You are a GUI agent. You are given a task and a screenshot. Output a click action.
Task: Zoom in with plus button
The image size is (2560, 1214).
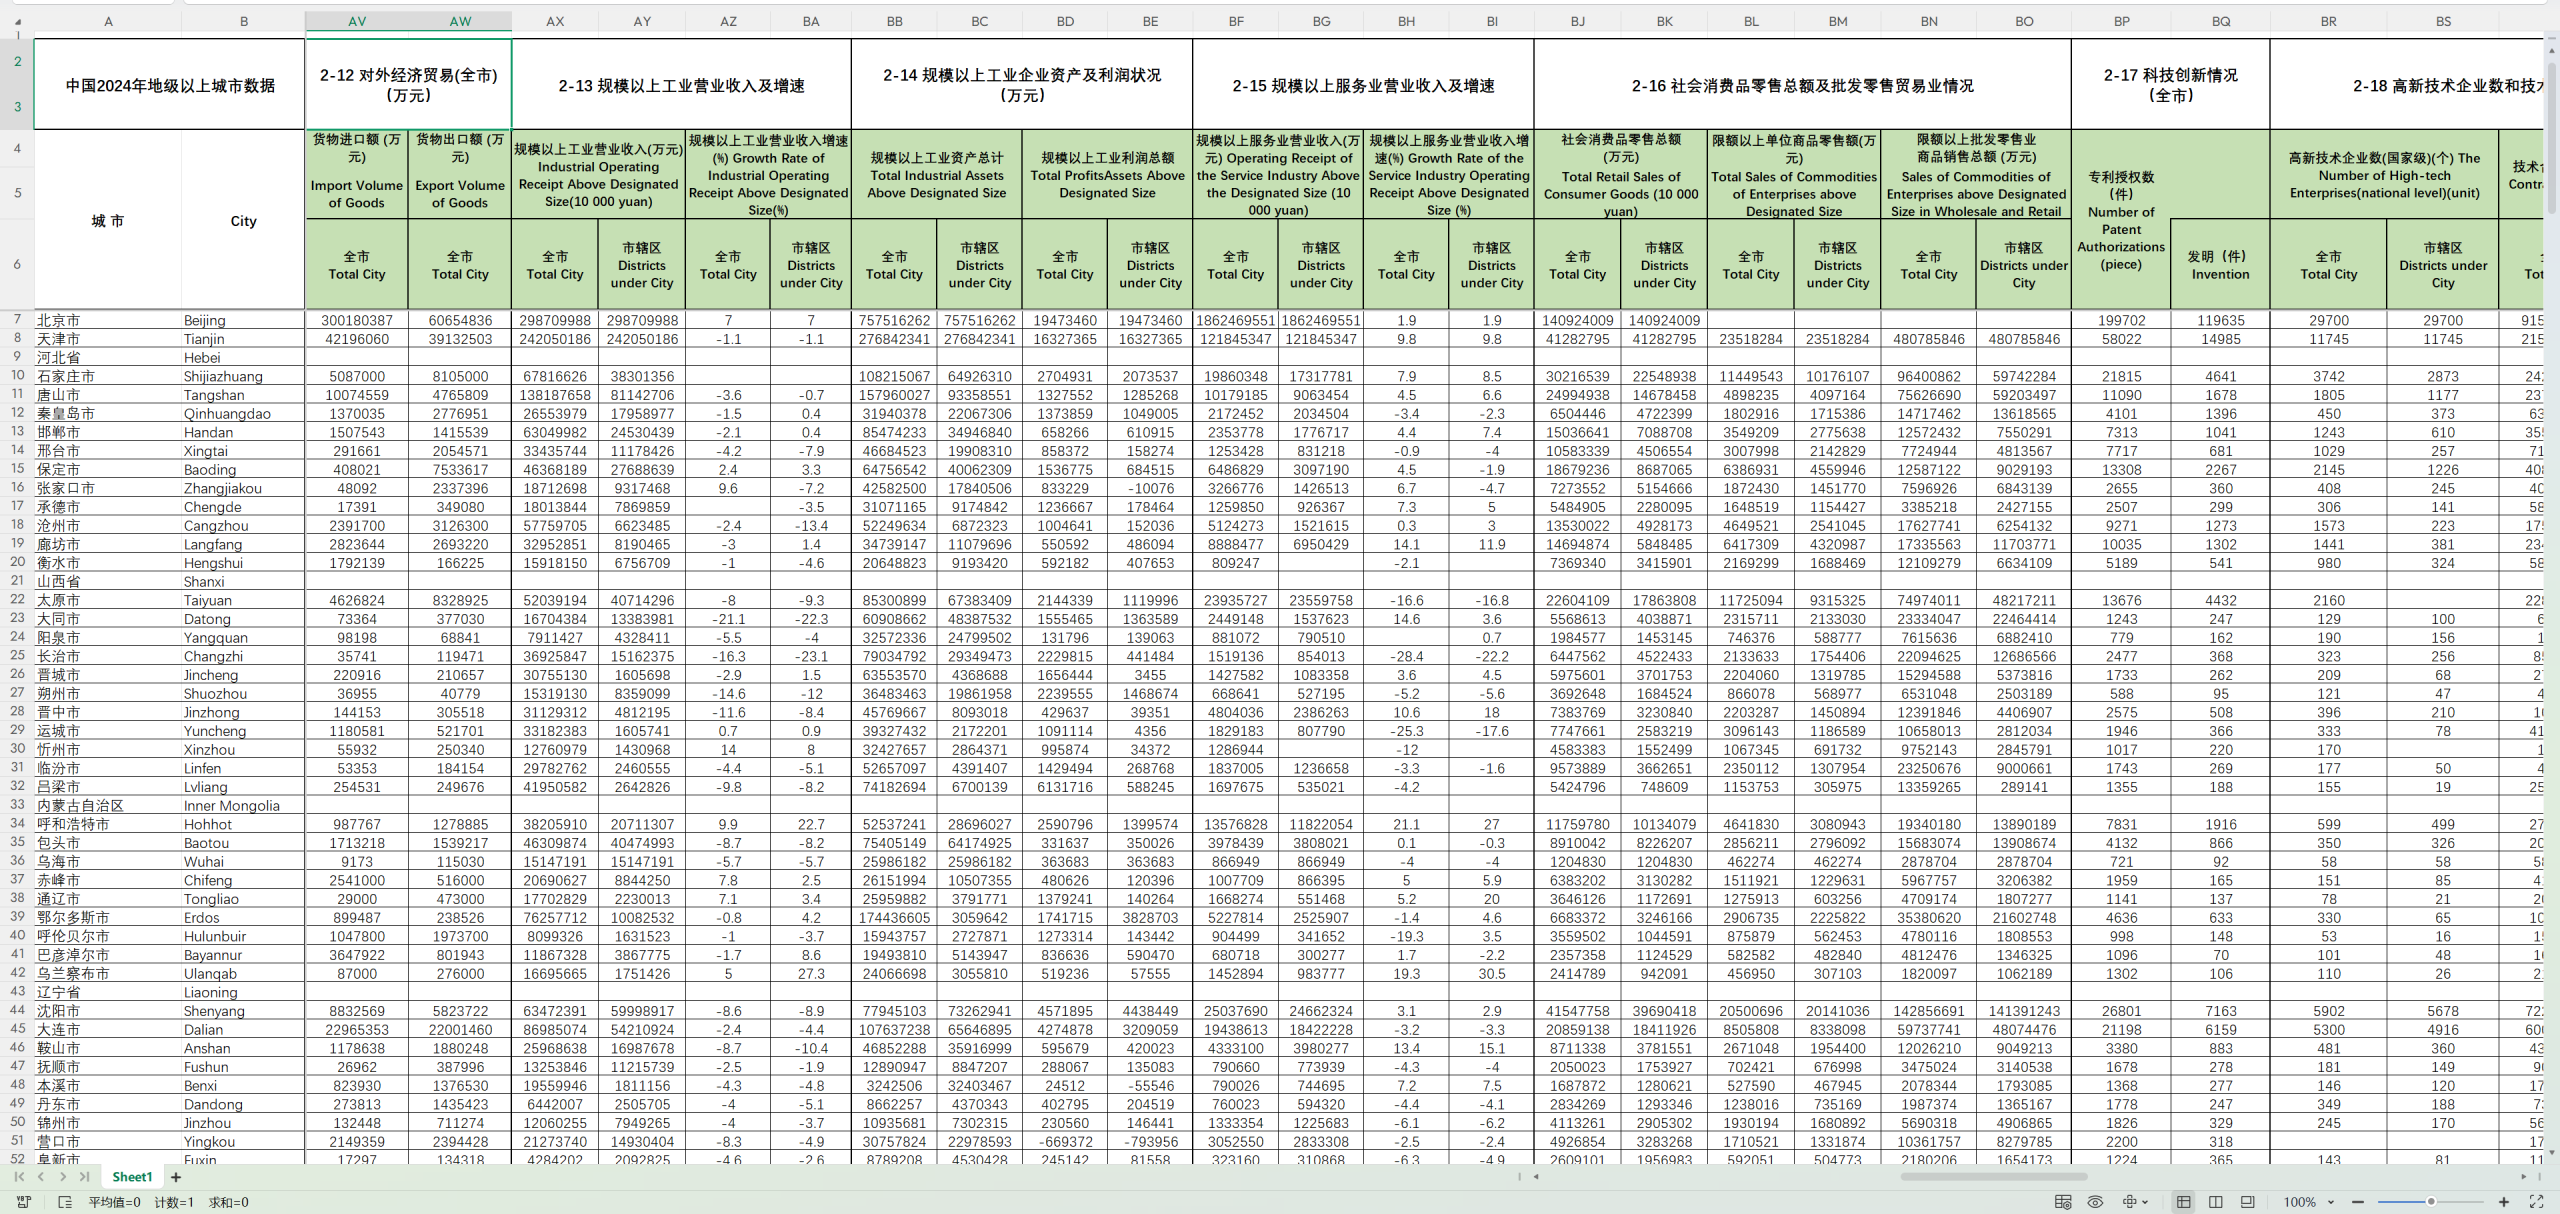pos(2504,1202)
